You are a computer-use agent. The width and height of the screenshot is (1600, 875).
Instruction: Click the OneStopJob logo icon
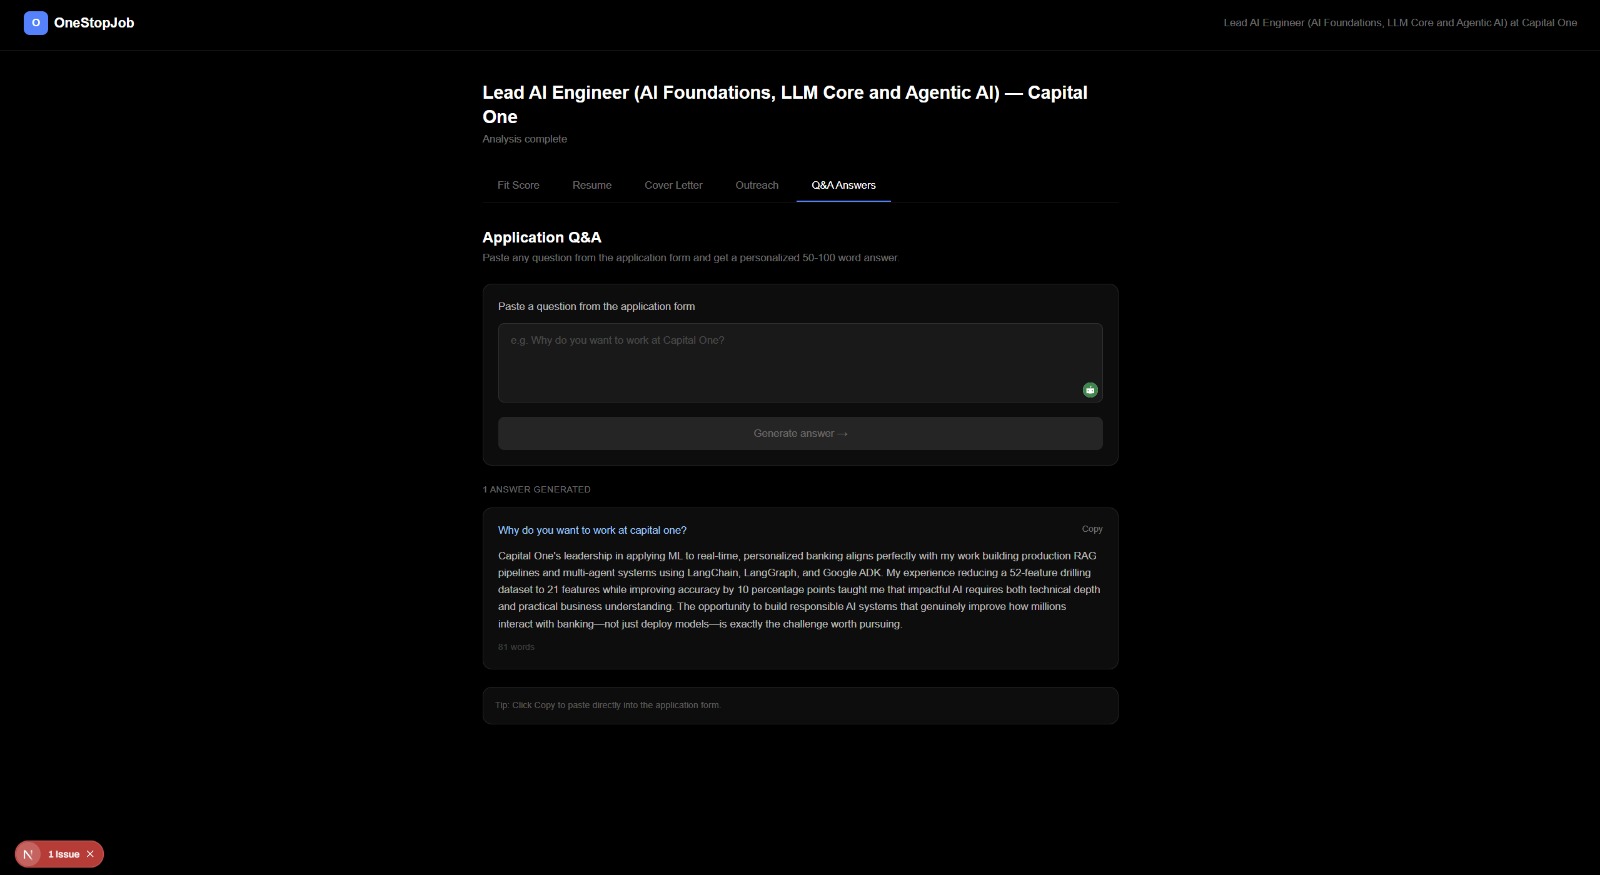[x=36, y=23]
